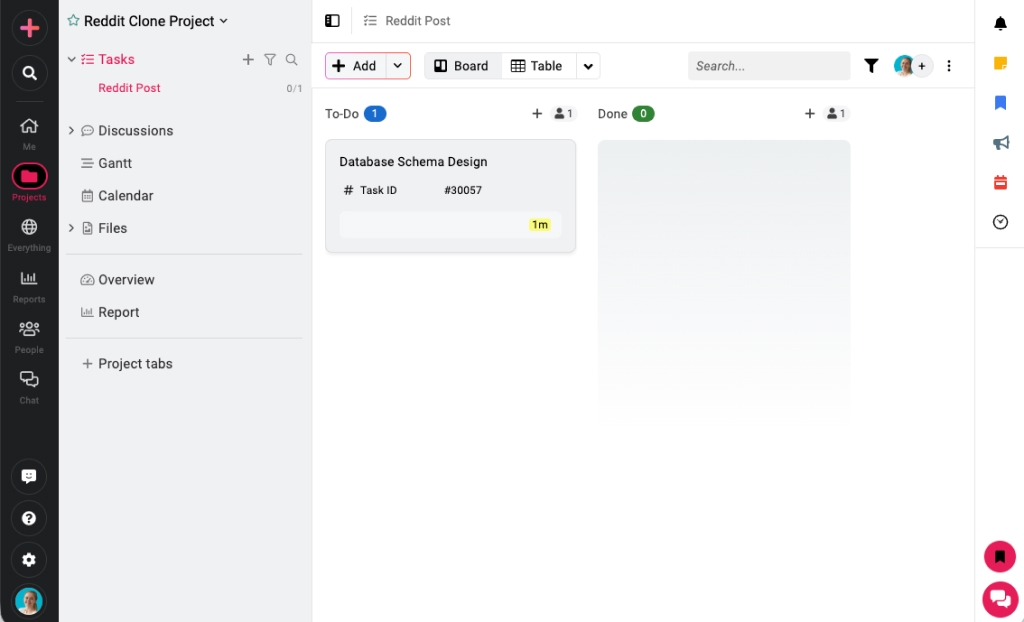Open announcements megaphone icon
Screen dimensions: 1024x622
click(x=1000, y=143)
